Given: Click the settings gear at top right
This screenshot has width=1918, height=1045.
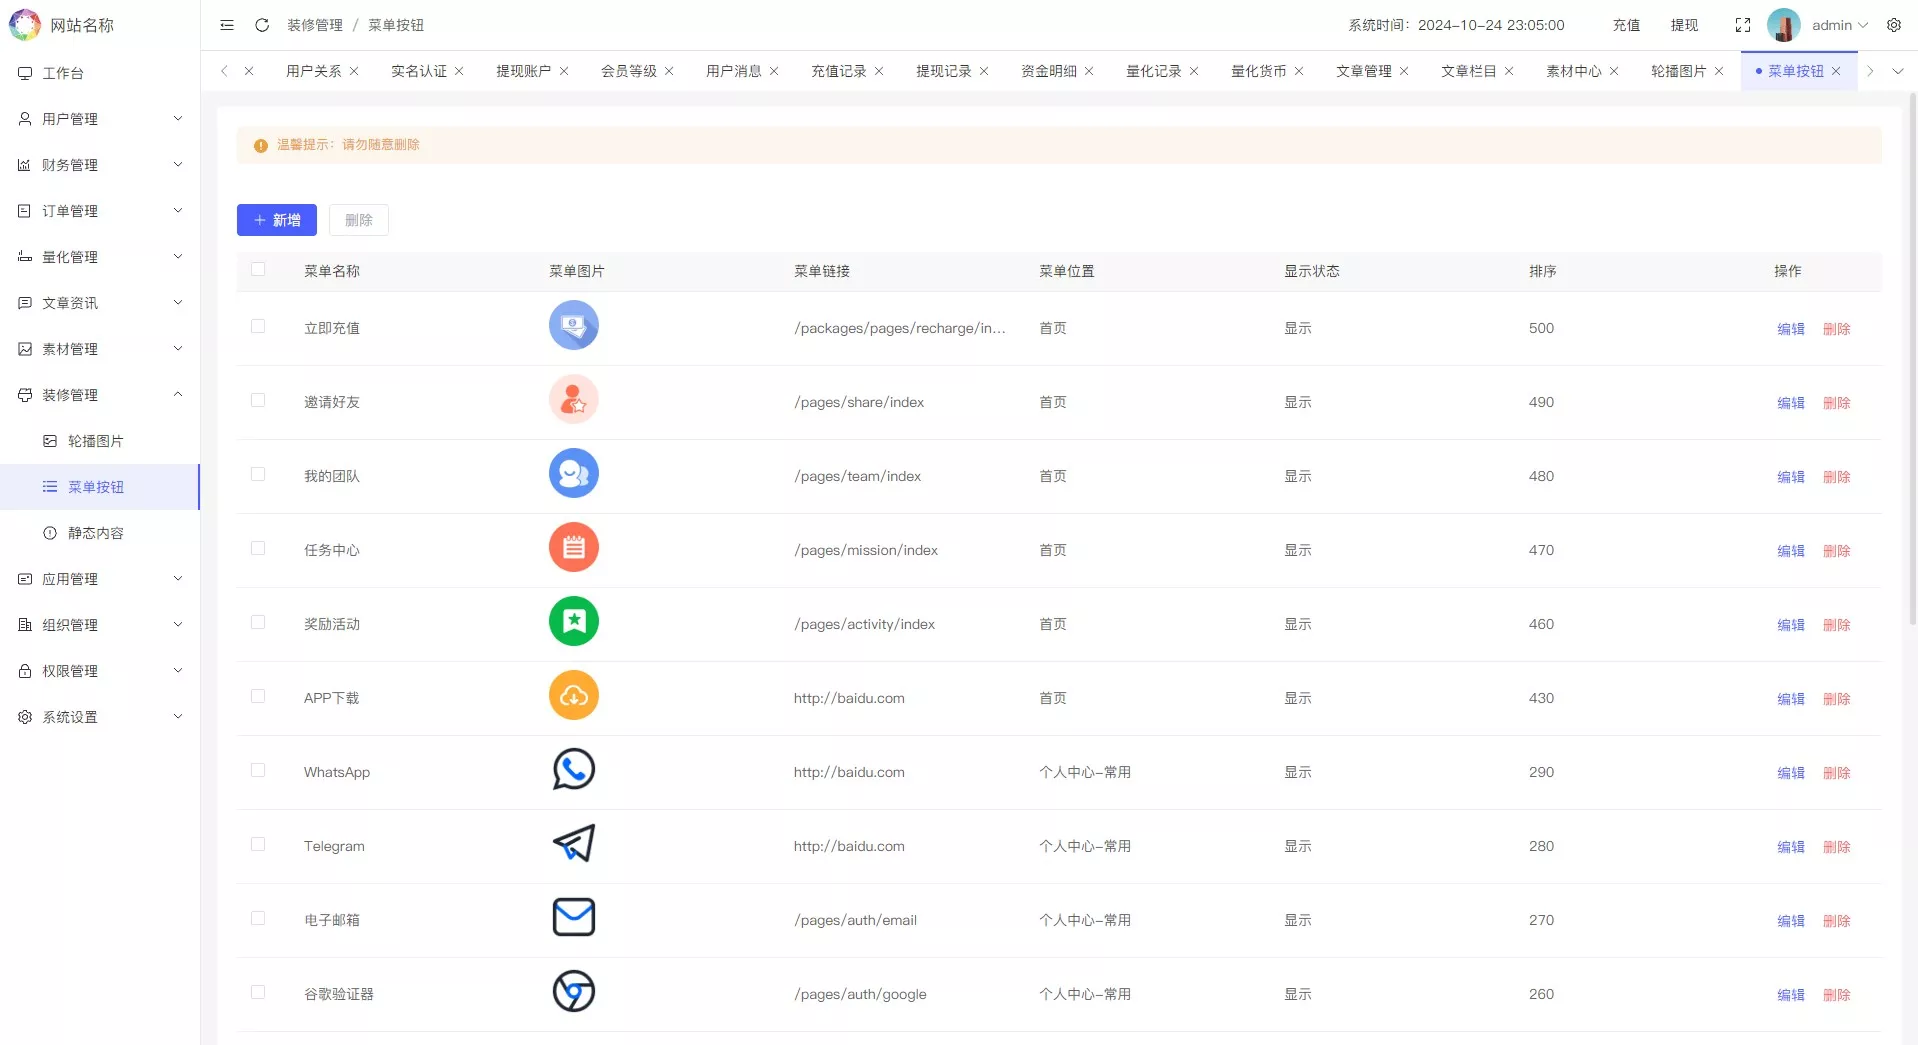Looking at the screenshot, I should click(x=1894, y=25).
